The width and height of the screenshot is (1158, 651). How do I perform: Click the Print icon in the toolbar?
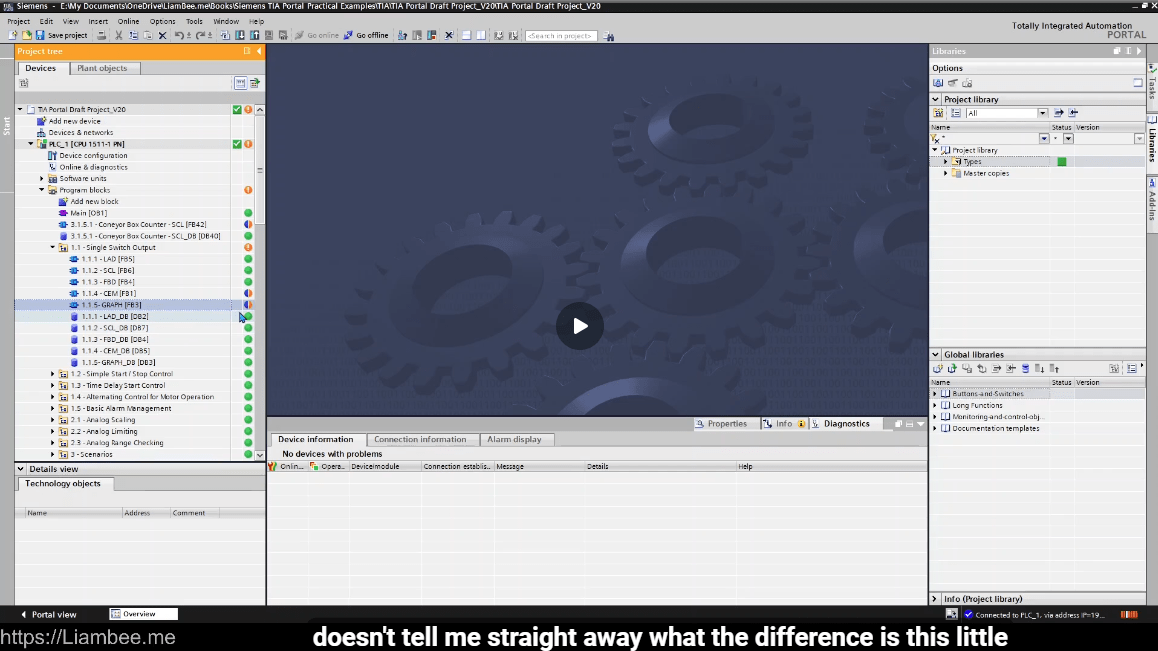point(101,36)
